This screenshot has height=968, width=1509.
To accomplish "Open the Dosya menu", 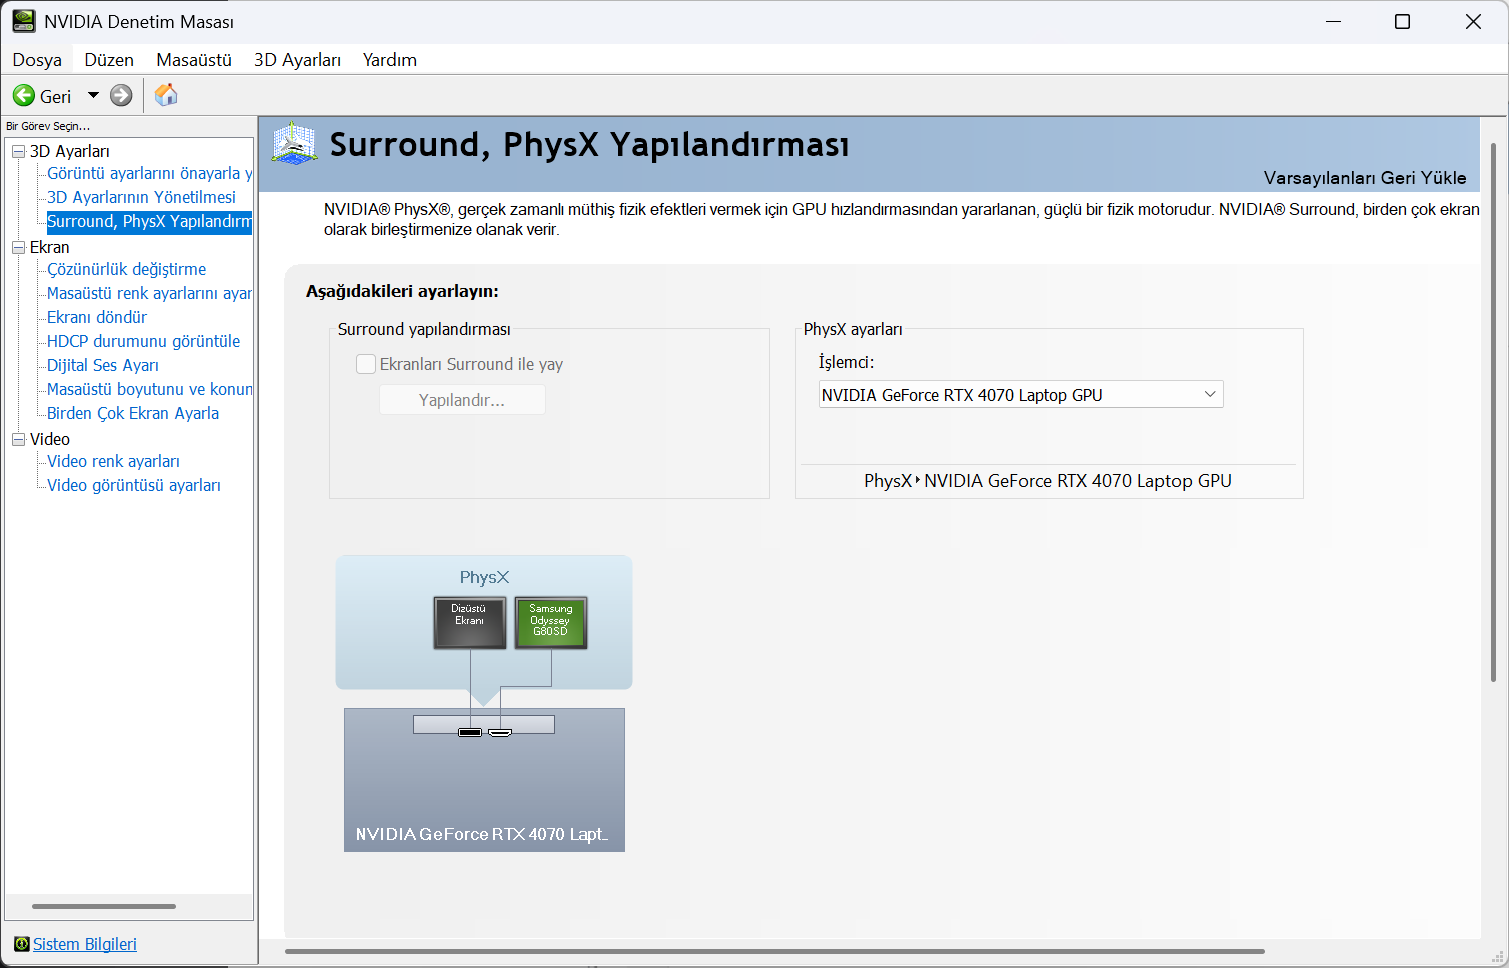I will click(37, 60).
